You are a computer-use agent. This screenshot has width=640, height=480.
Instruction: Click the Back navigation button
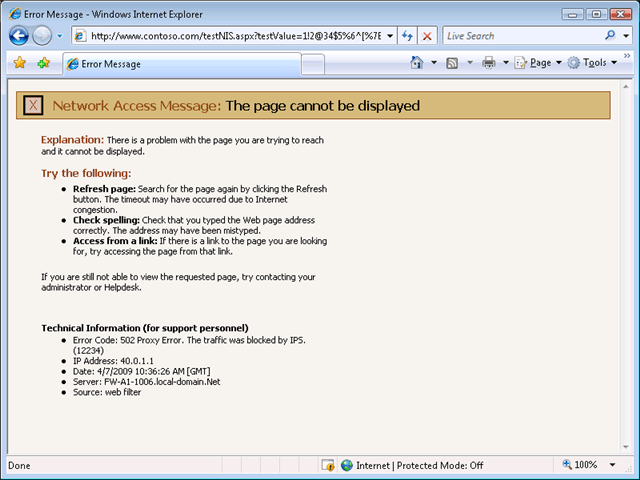pos(19,35)
